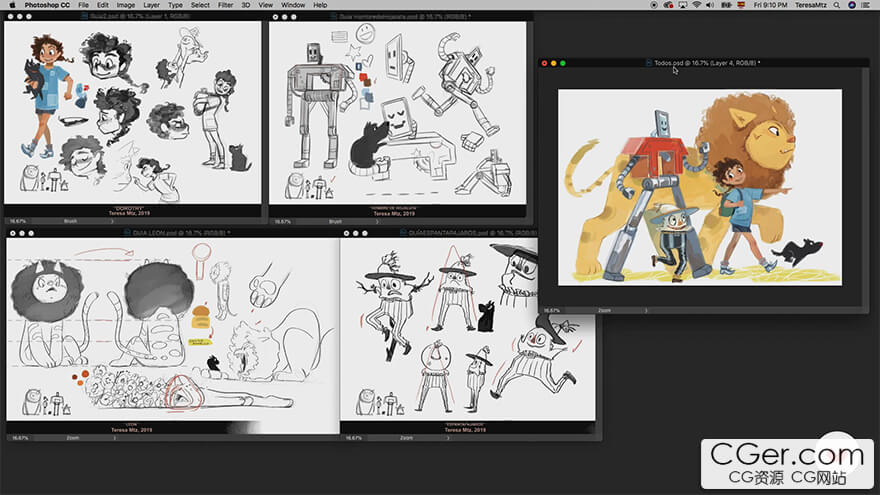This screenshot has width=880, height=495.
Task: Click the zoom percentage field in Todos.psd window
Action: tap(552, 310)
